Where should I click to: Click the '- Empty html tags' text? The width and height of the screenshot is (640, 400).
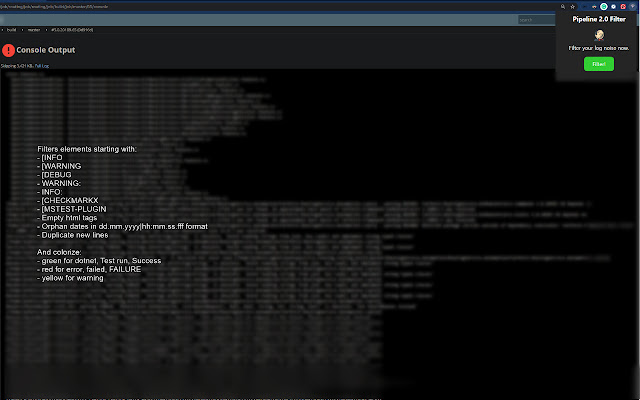(67, 218)
